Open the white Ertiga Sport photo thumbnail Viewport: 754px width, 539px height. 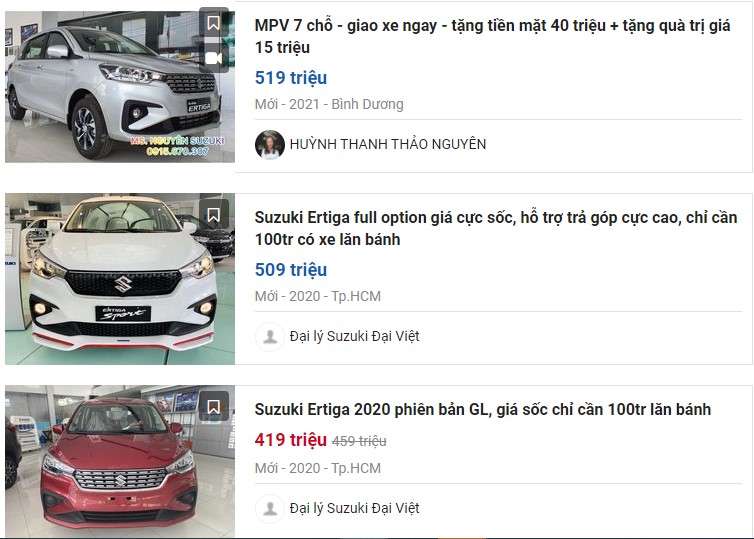pyautogui.click(x=120, y=279)
